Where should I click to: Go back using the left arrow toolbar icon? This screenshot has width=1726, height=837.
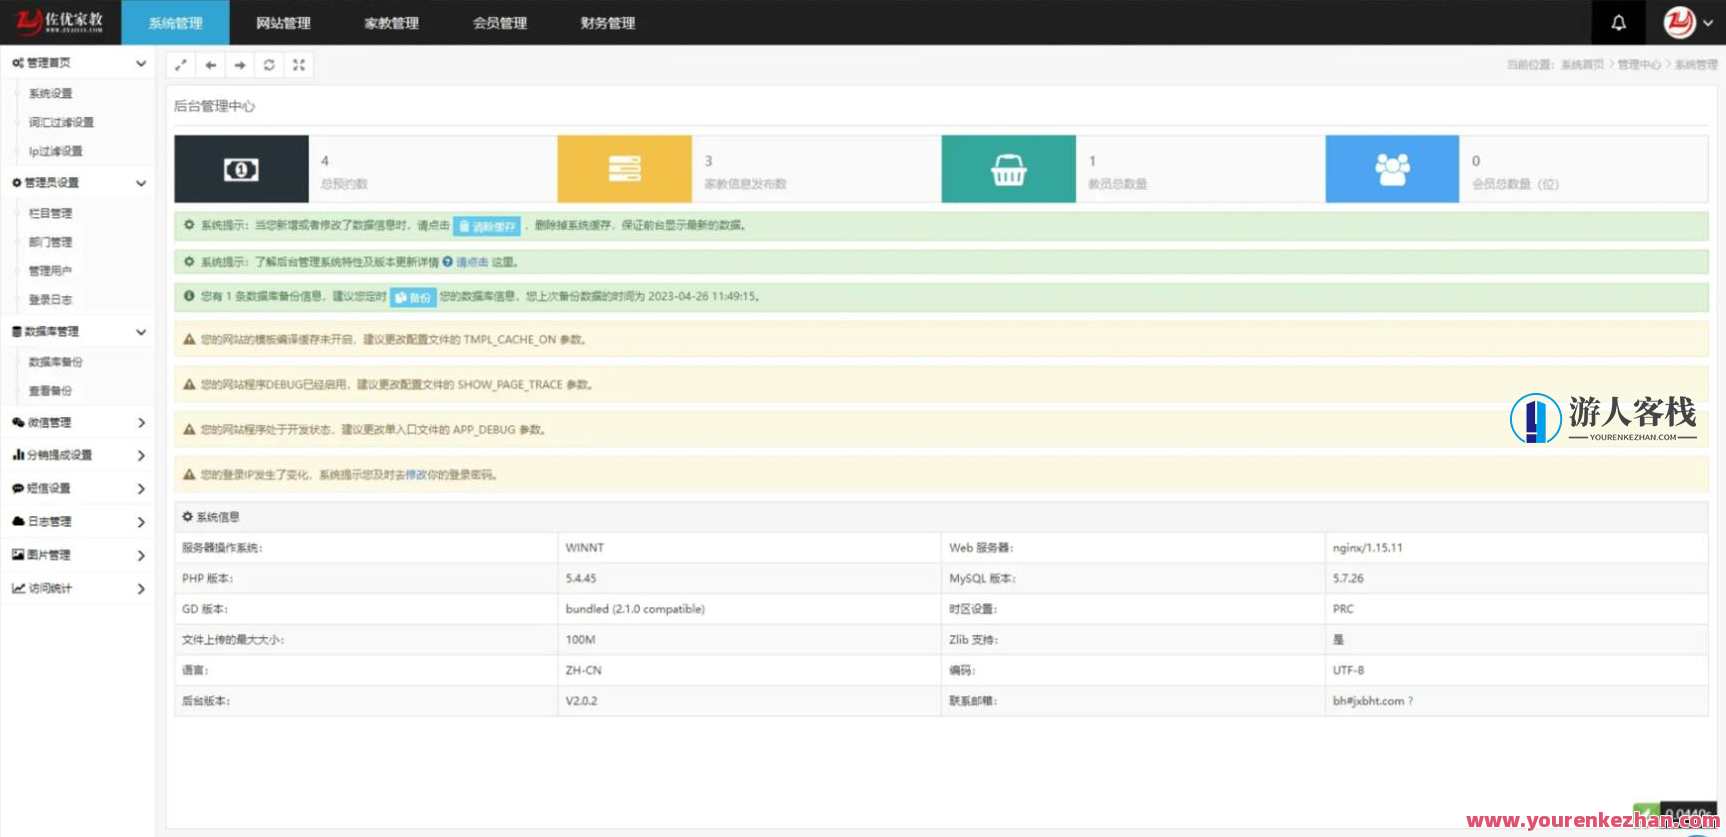[x=210, y=65]
